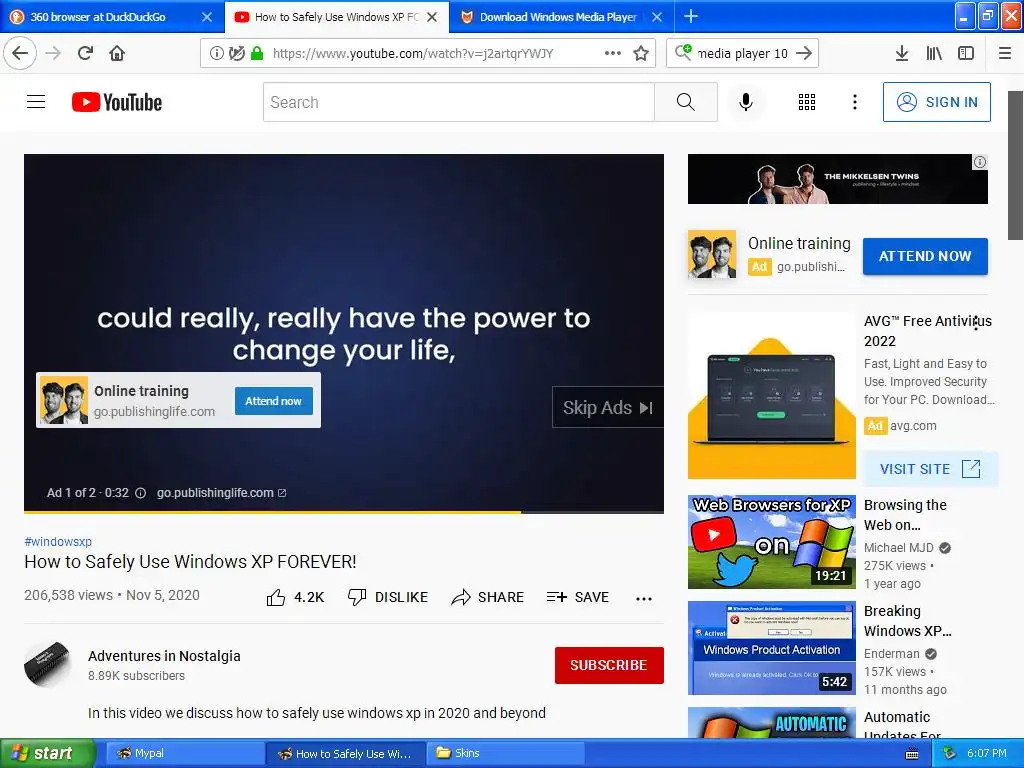Click Attend now on video ad overlay
Viewport: 1024px width, 768px height.
click(274, 401)
